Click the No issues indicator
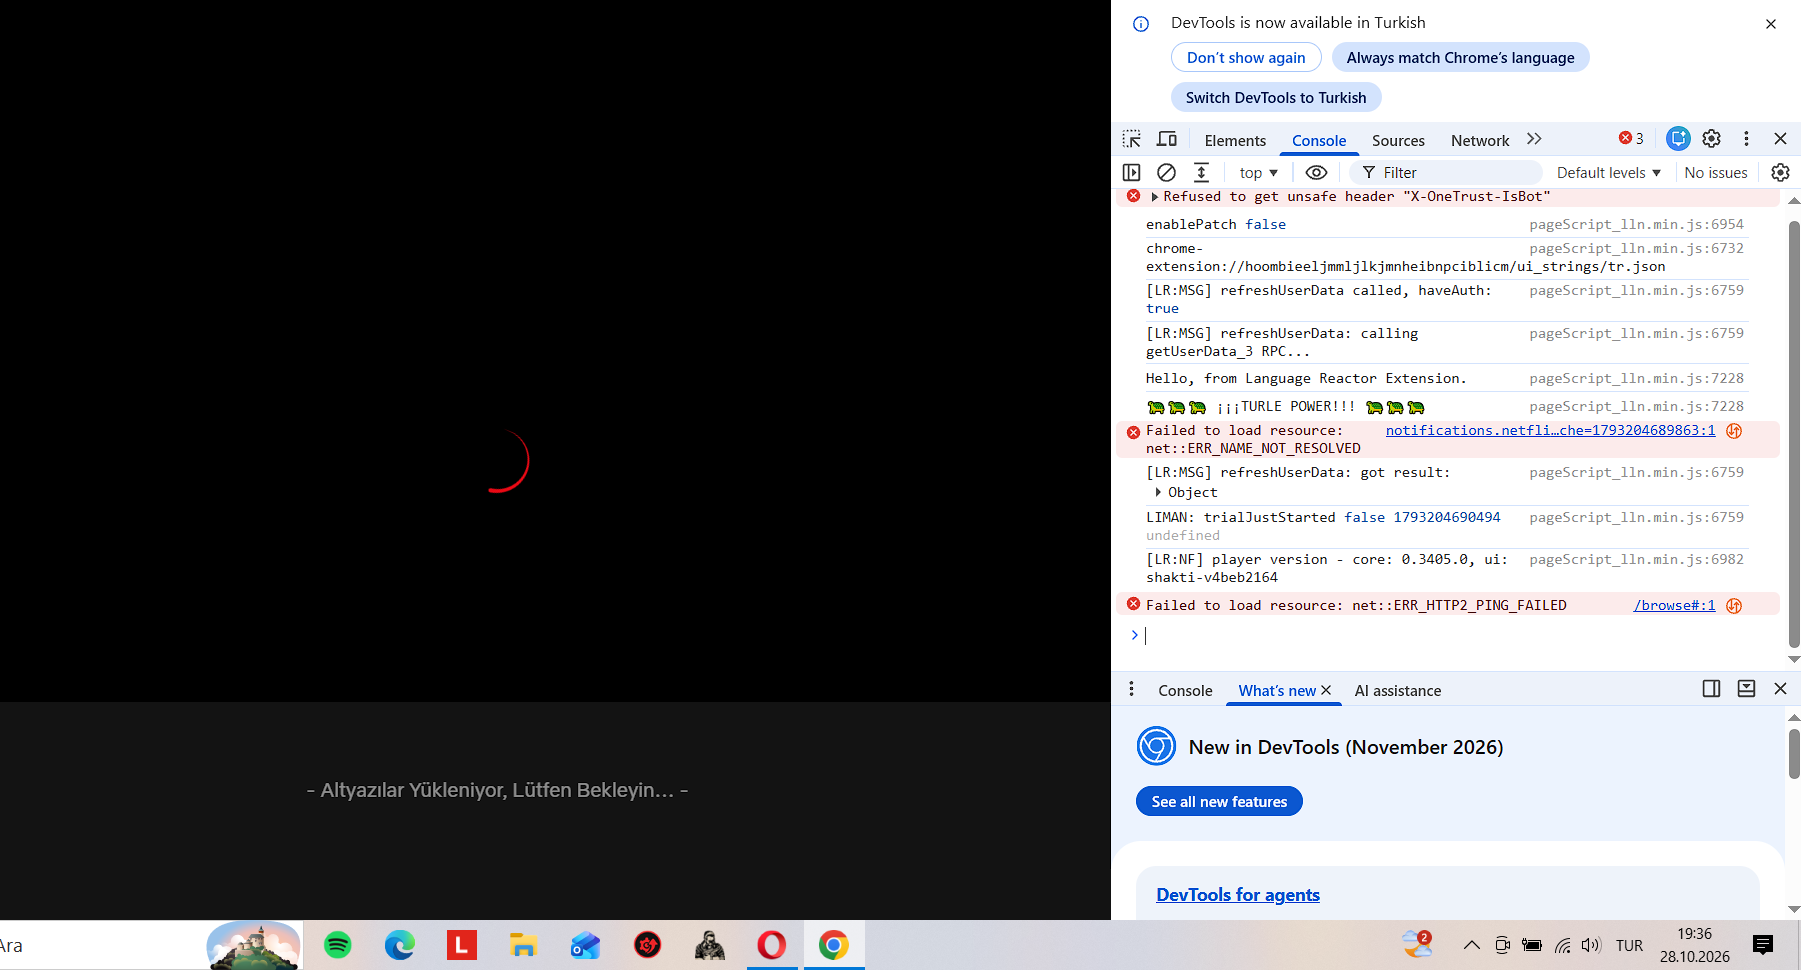Screen dimensions: 1801x970 click(1716, 173)
